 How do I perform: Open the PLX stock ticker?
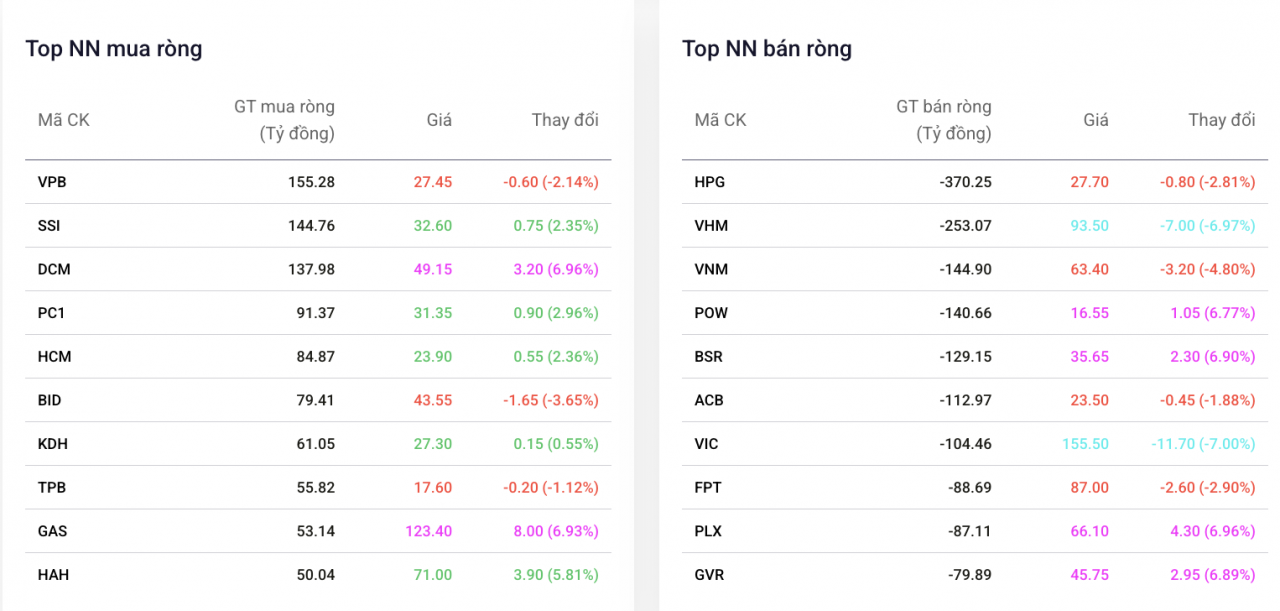click(x=708, y=531)
